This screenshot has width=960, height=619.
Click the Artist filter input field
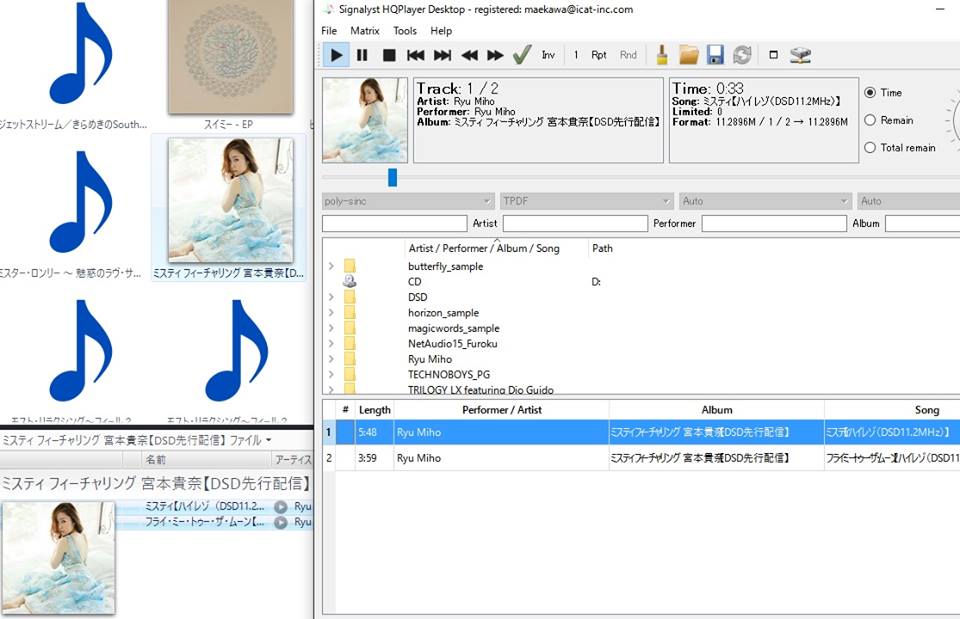pos(575,223)
